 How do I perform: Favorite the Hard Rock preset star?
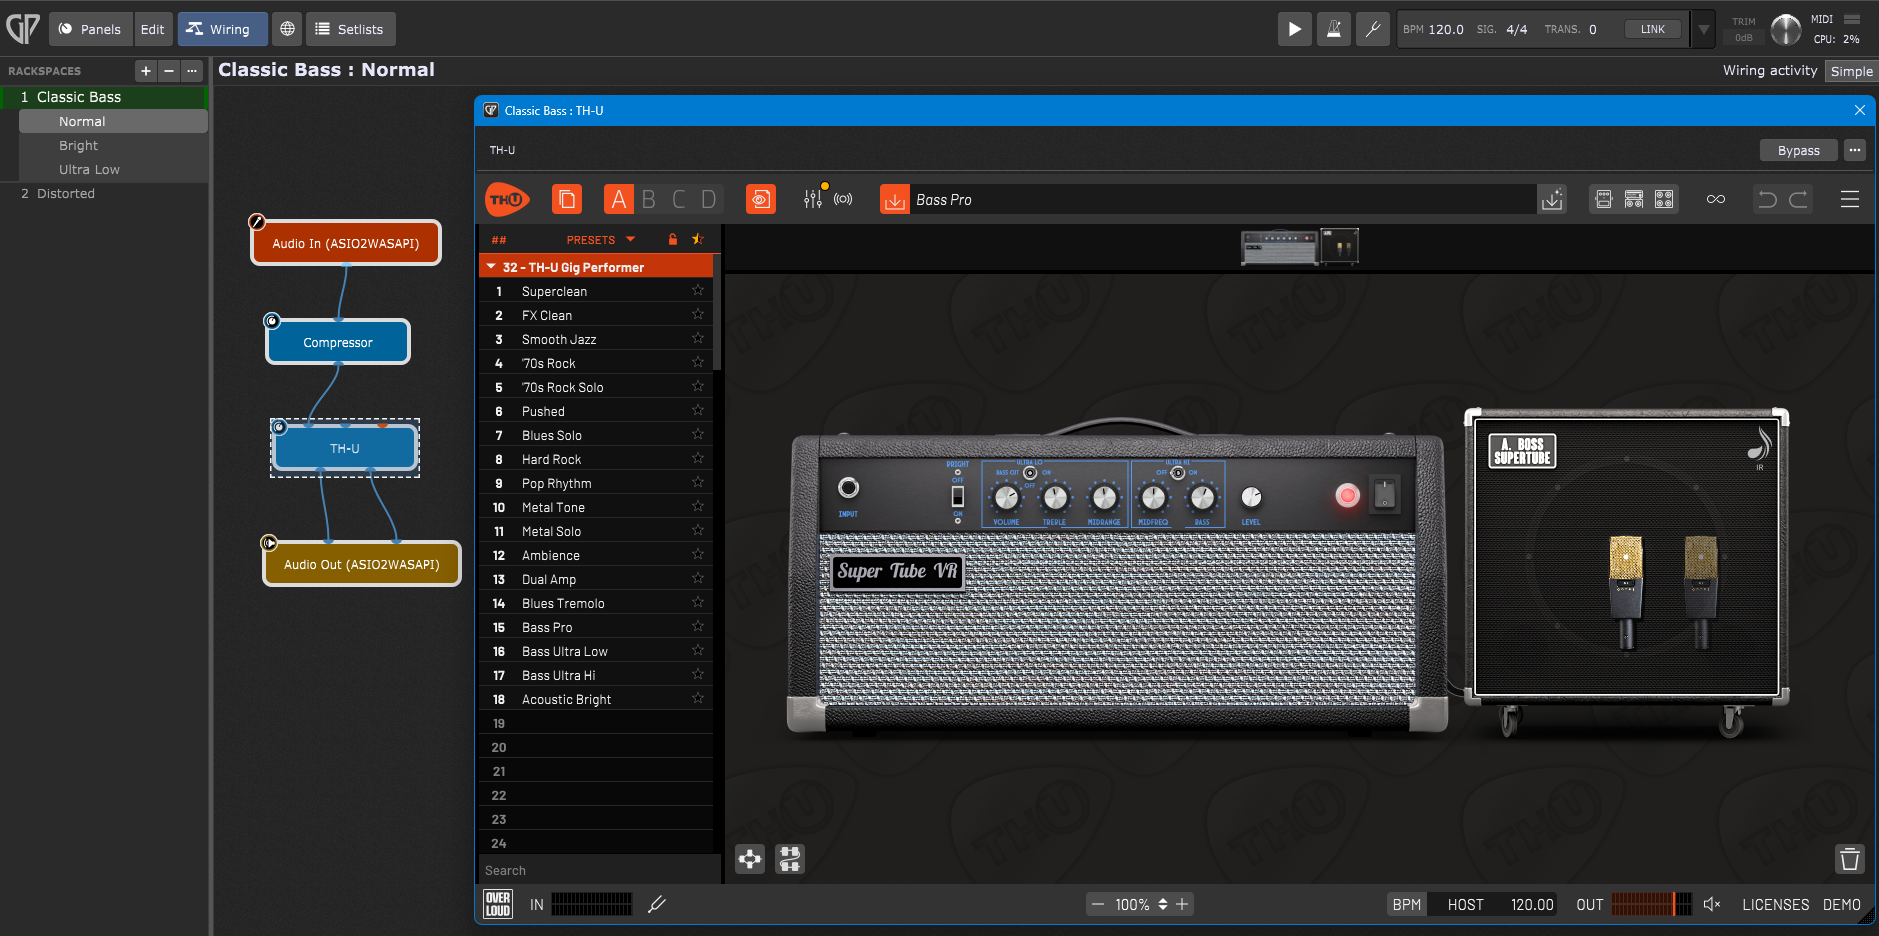click(698, 459)
